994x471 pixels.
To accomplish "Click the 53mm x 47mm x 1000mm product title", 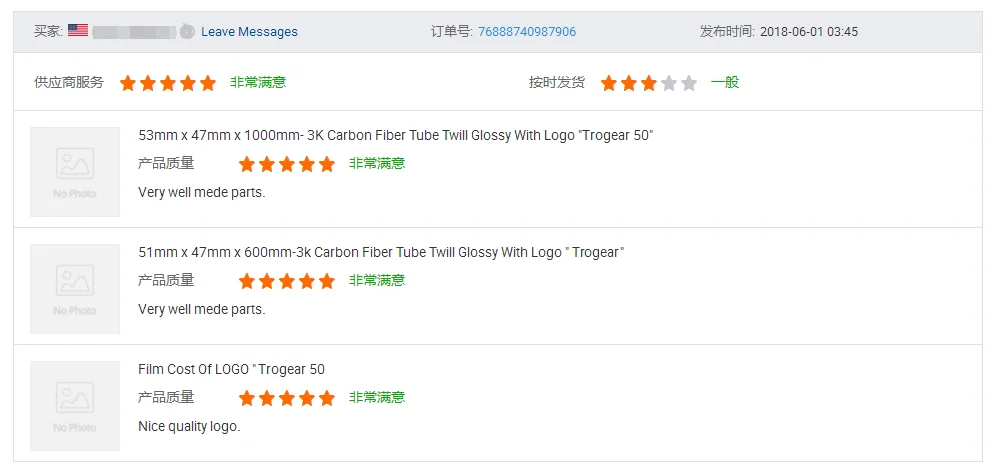I will coord(395,135).
